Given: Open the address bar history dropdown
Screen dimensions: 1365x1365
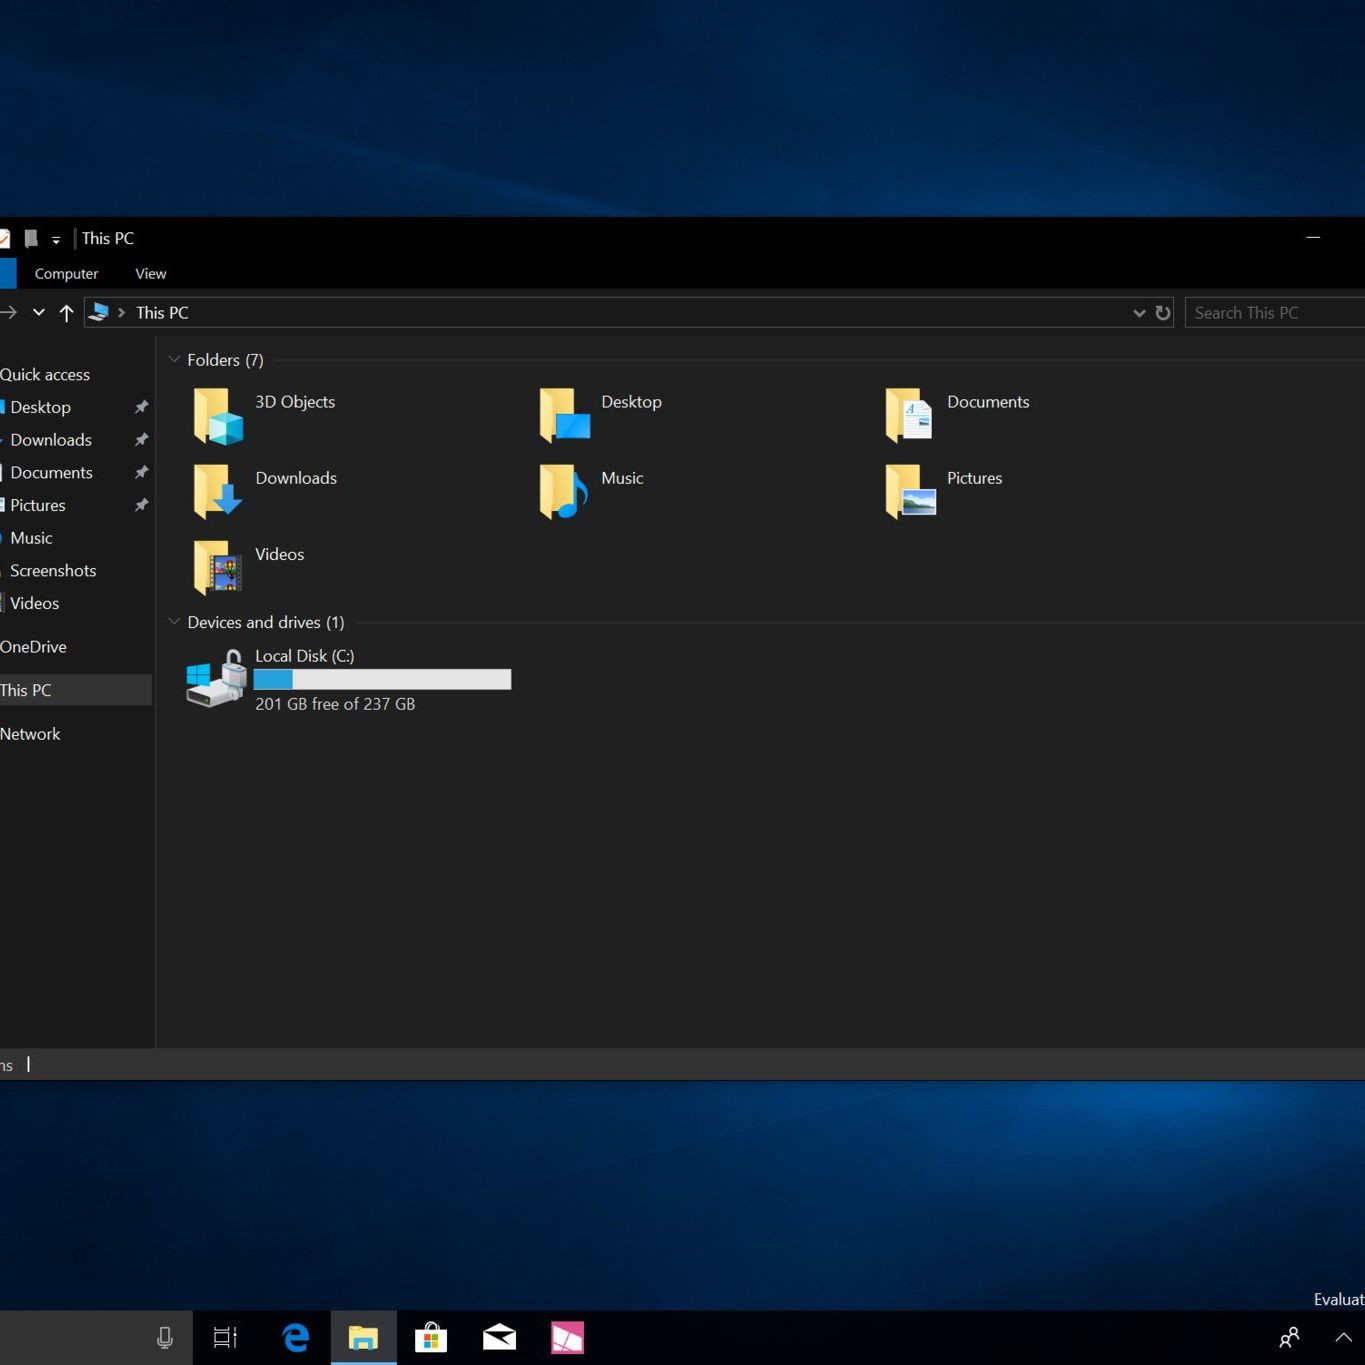Looking at the screenshot, I should (1138, 313).
